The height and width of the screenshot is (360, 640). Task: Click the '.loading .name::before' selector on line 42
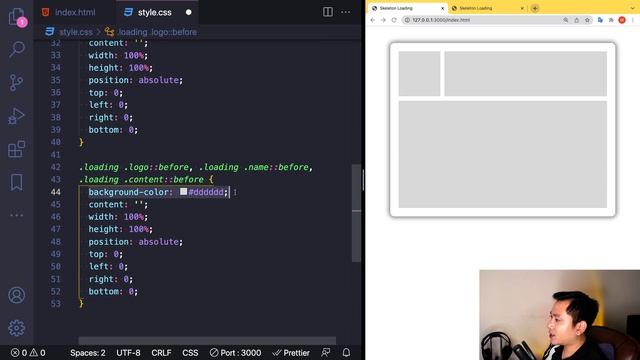253,167
